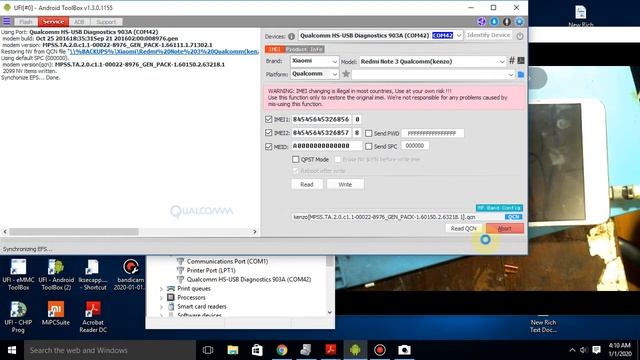Click the Send PWD value field
Image resolution: width=640 pixels, height=360 pixels.
click(x=433, y=133)
